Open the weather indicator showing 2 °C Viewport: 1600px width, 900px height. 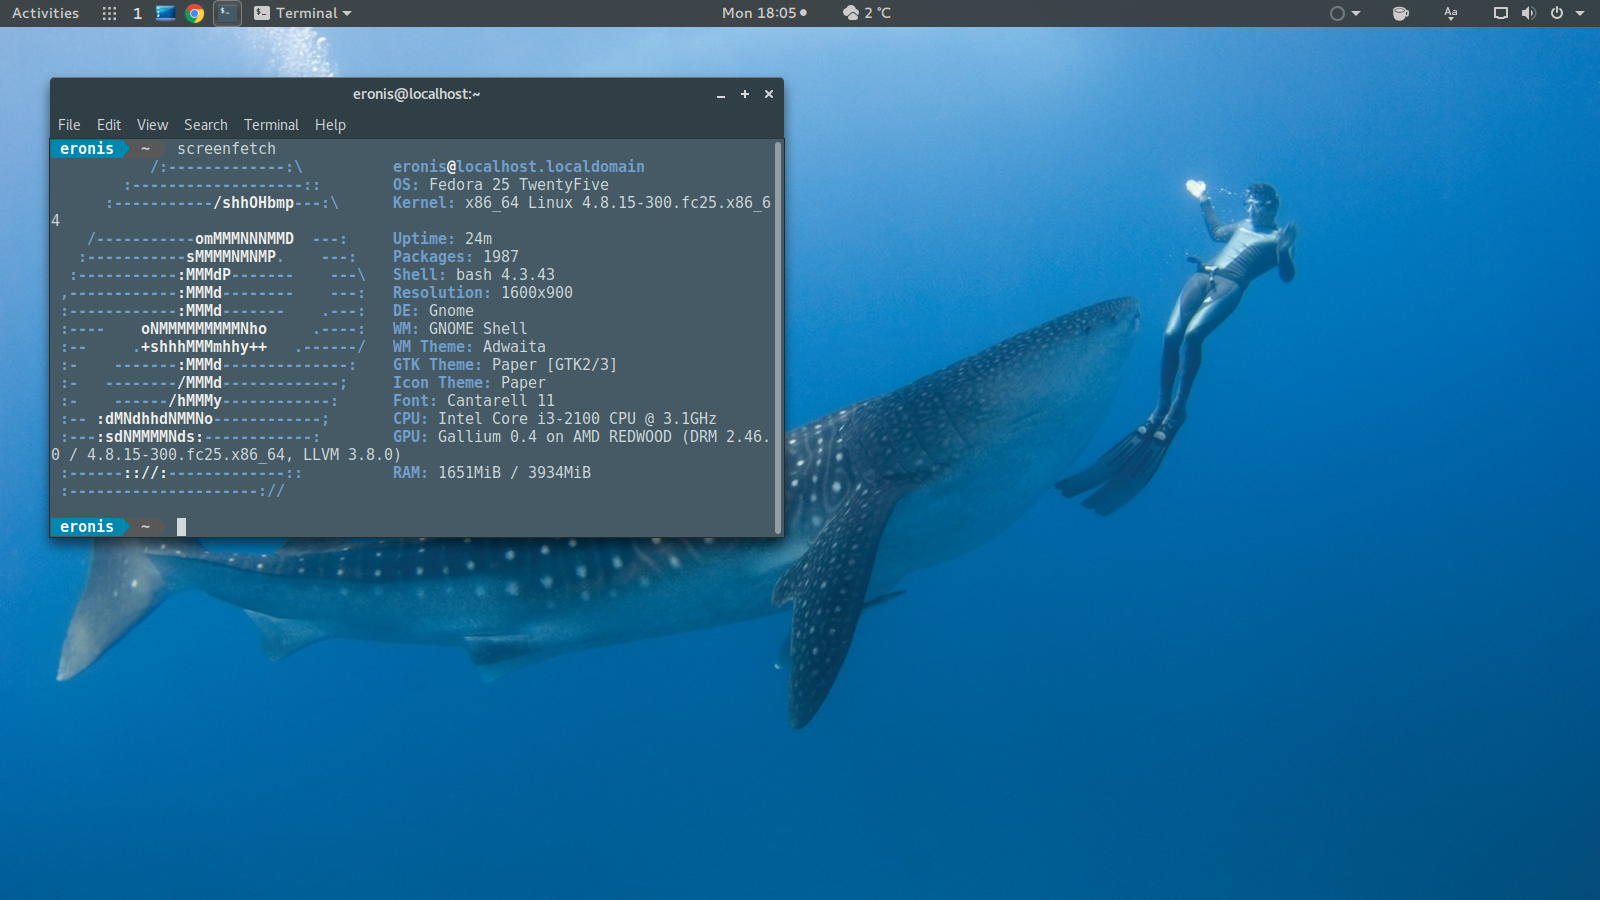tap(866, 13)
